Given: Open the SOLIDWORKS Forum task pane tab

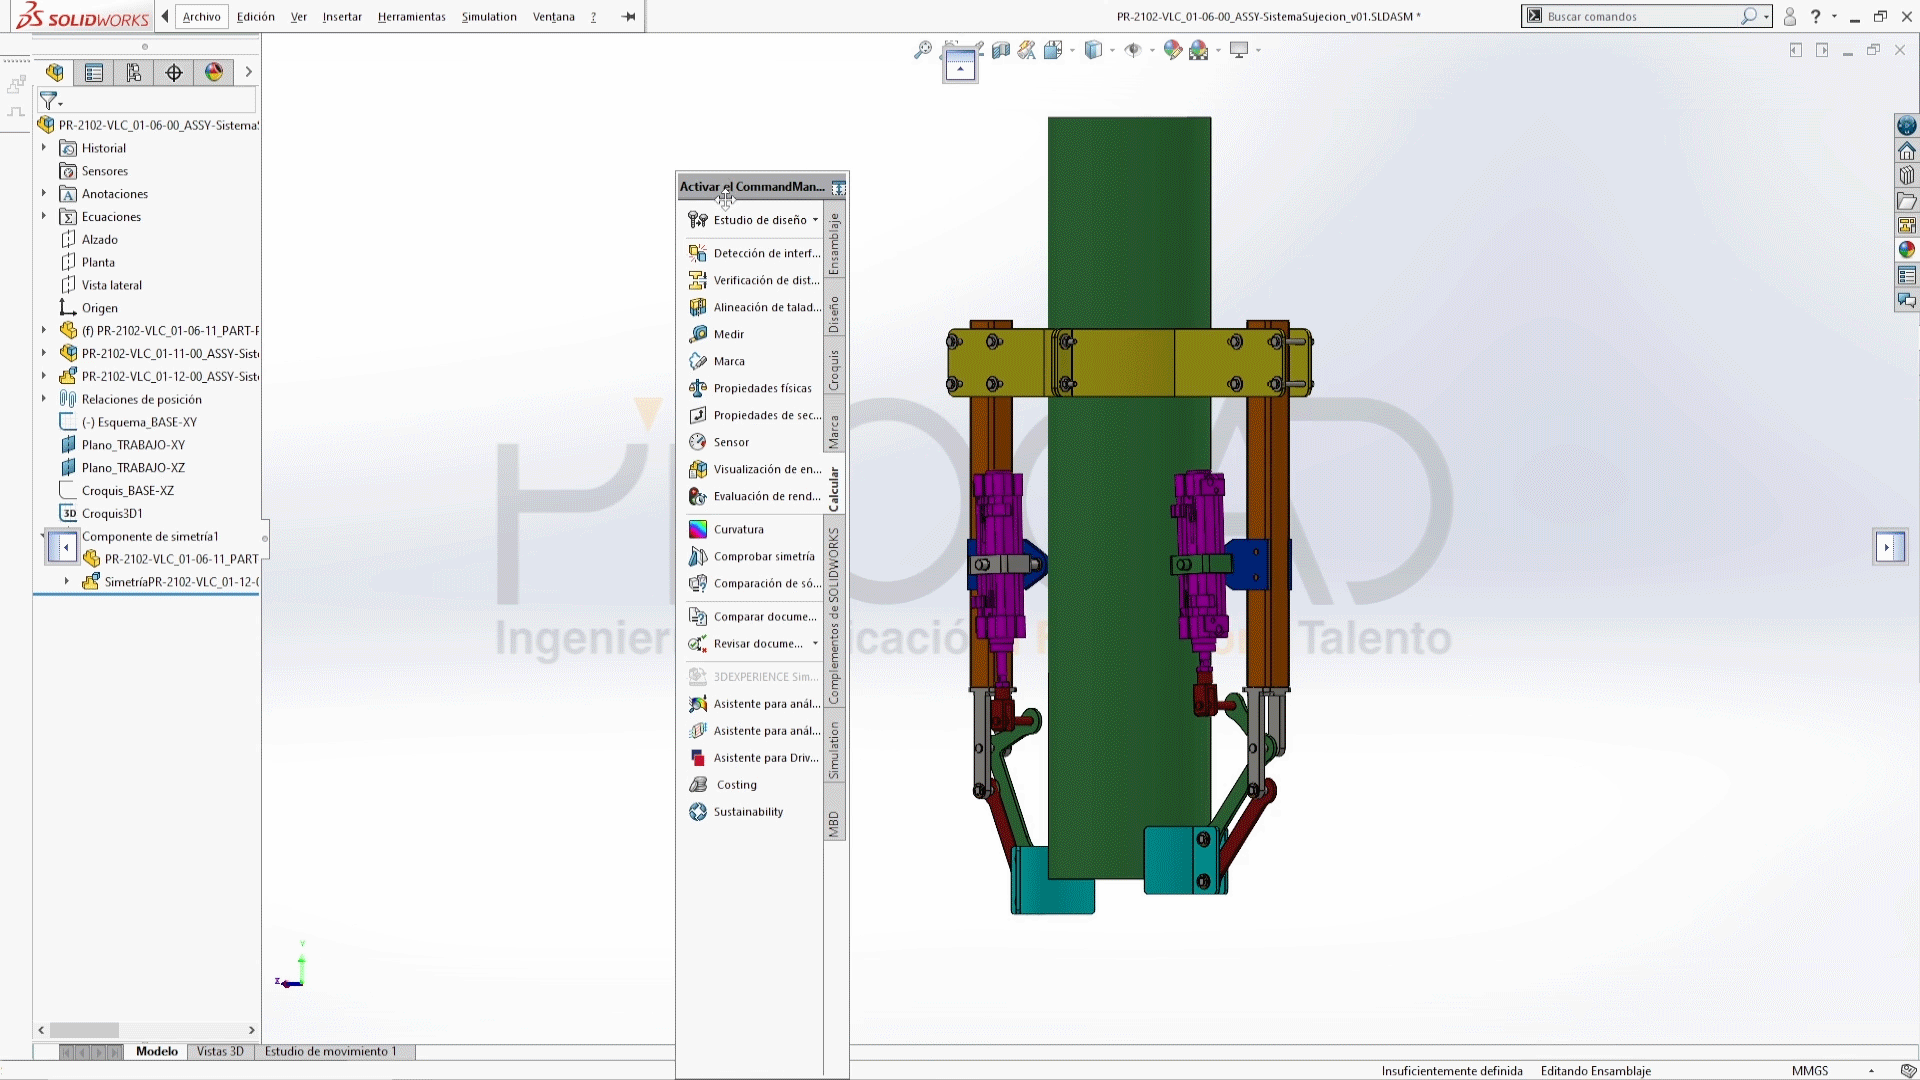Looking at the screenshot, I should coord(1907,300).
